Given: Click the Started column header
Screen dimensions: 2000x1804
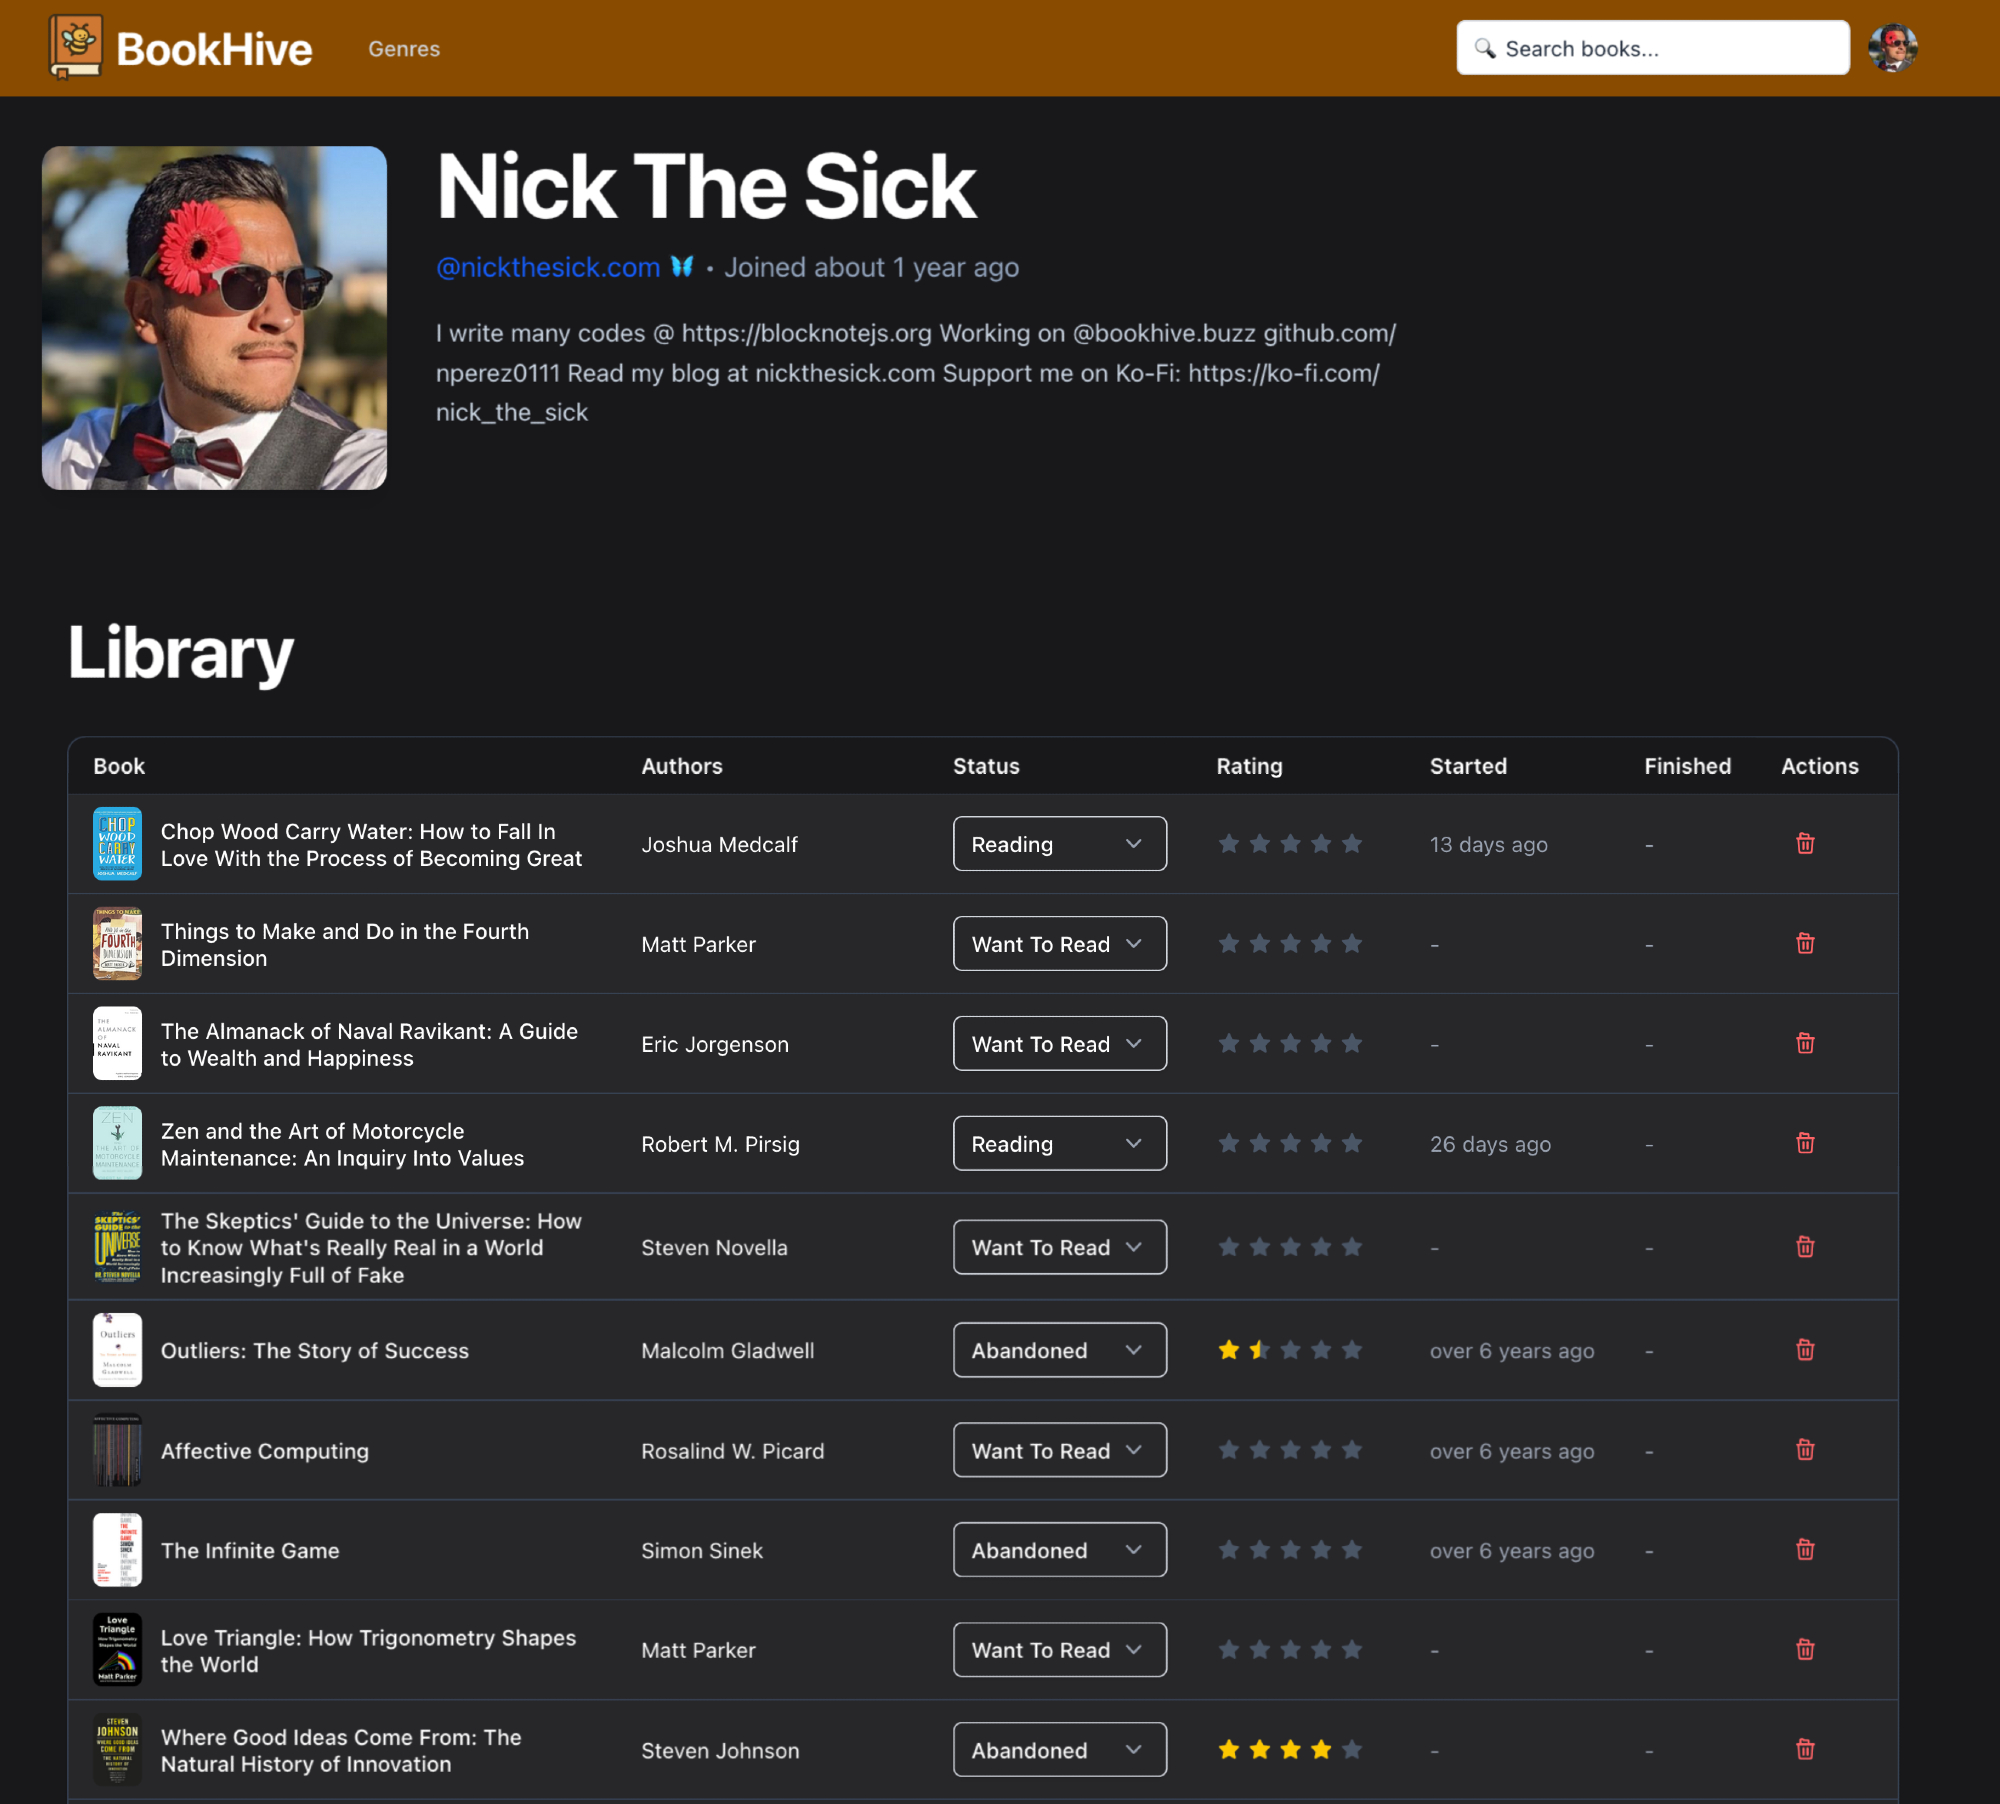Looking at the screenshot, I should (x=1467, y=766).
